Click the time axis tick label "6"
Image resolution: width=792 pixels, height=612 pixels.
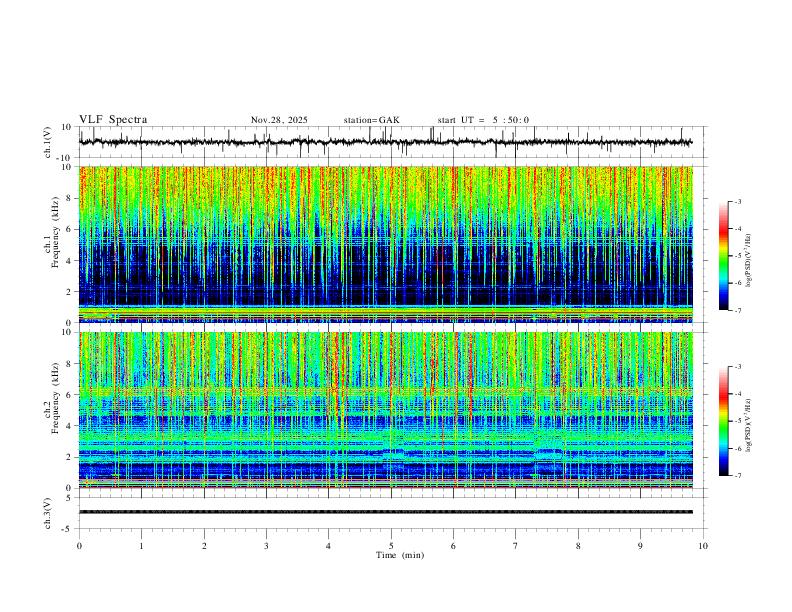[453, 546]
